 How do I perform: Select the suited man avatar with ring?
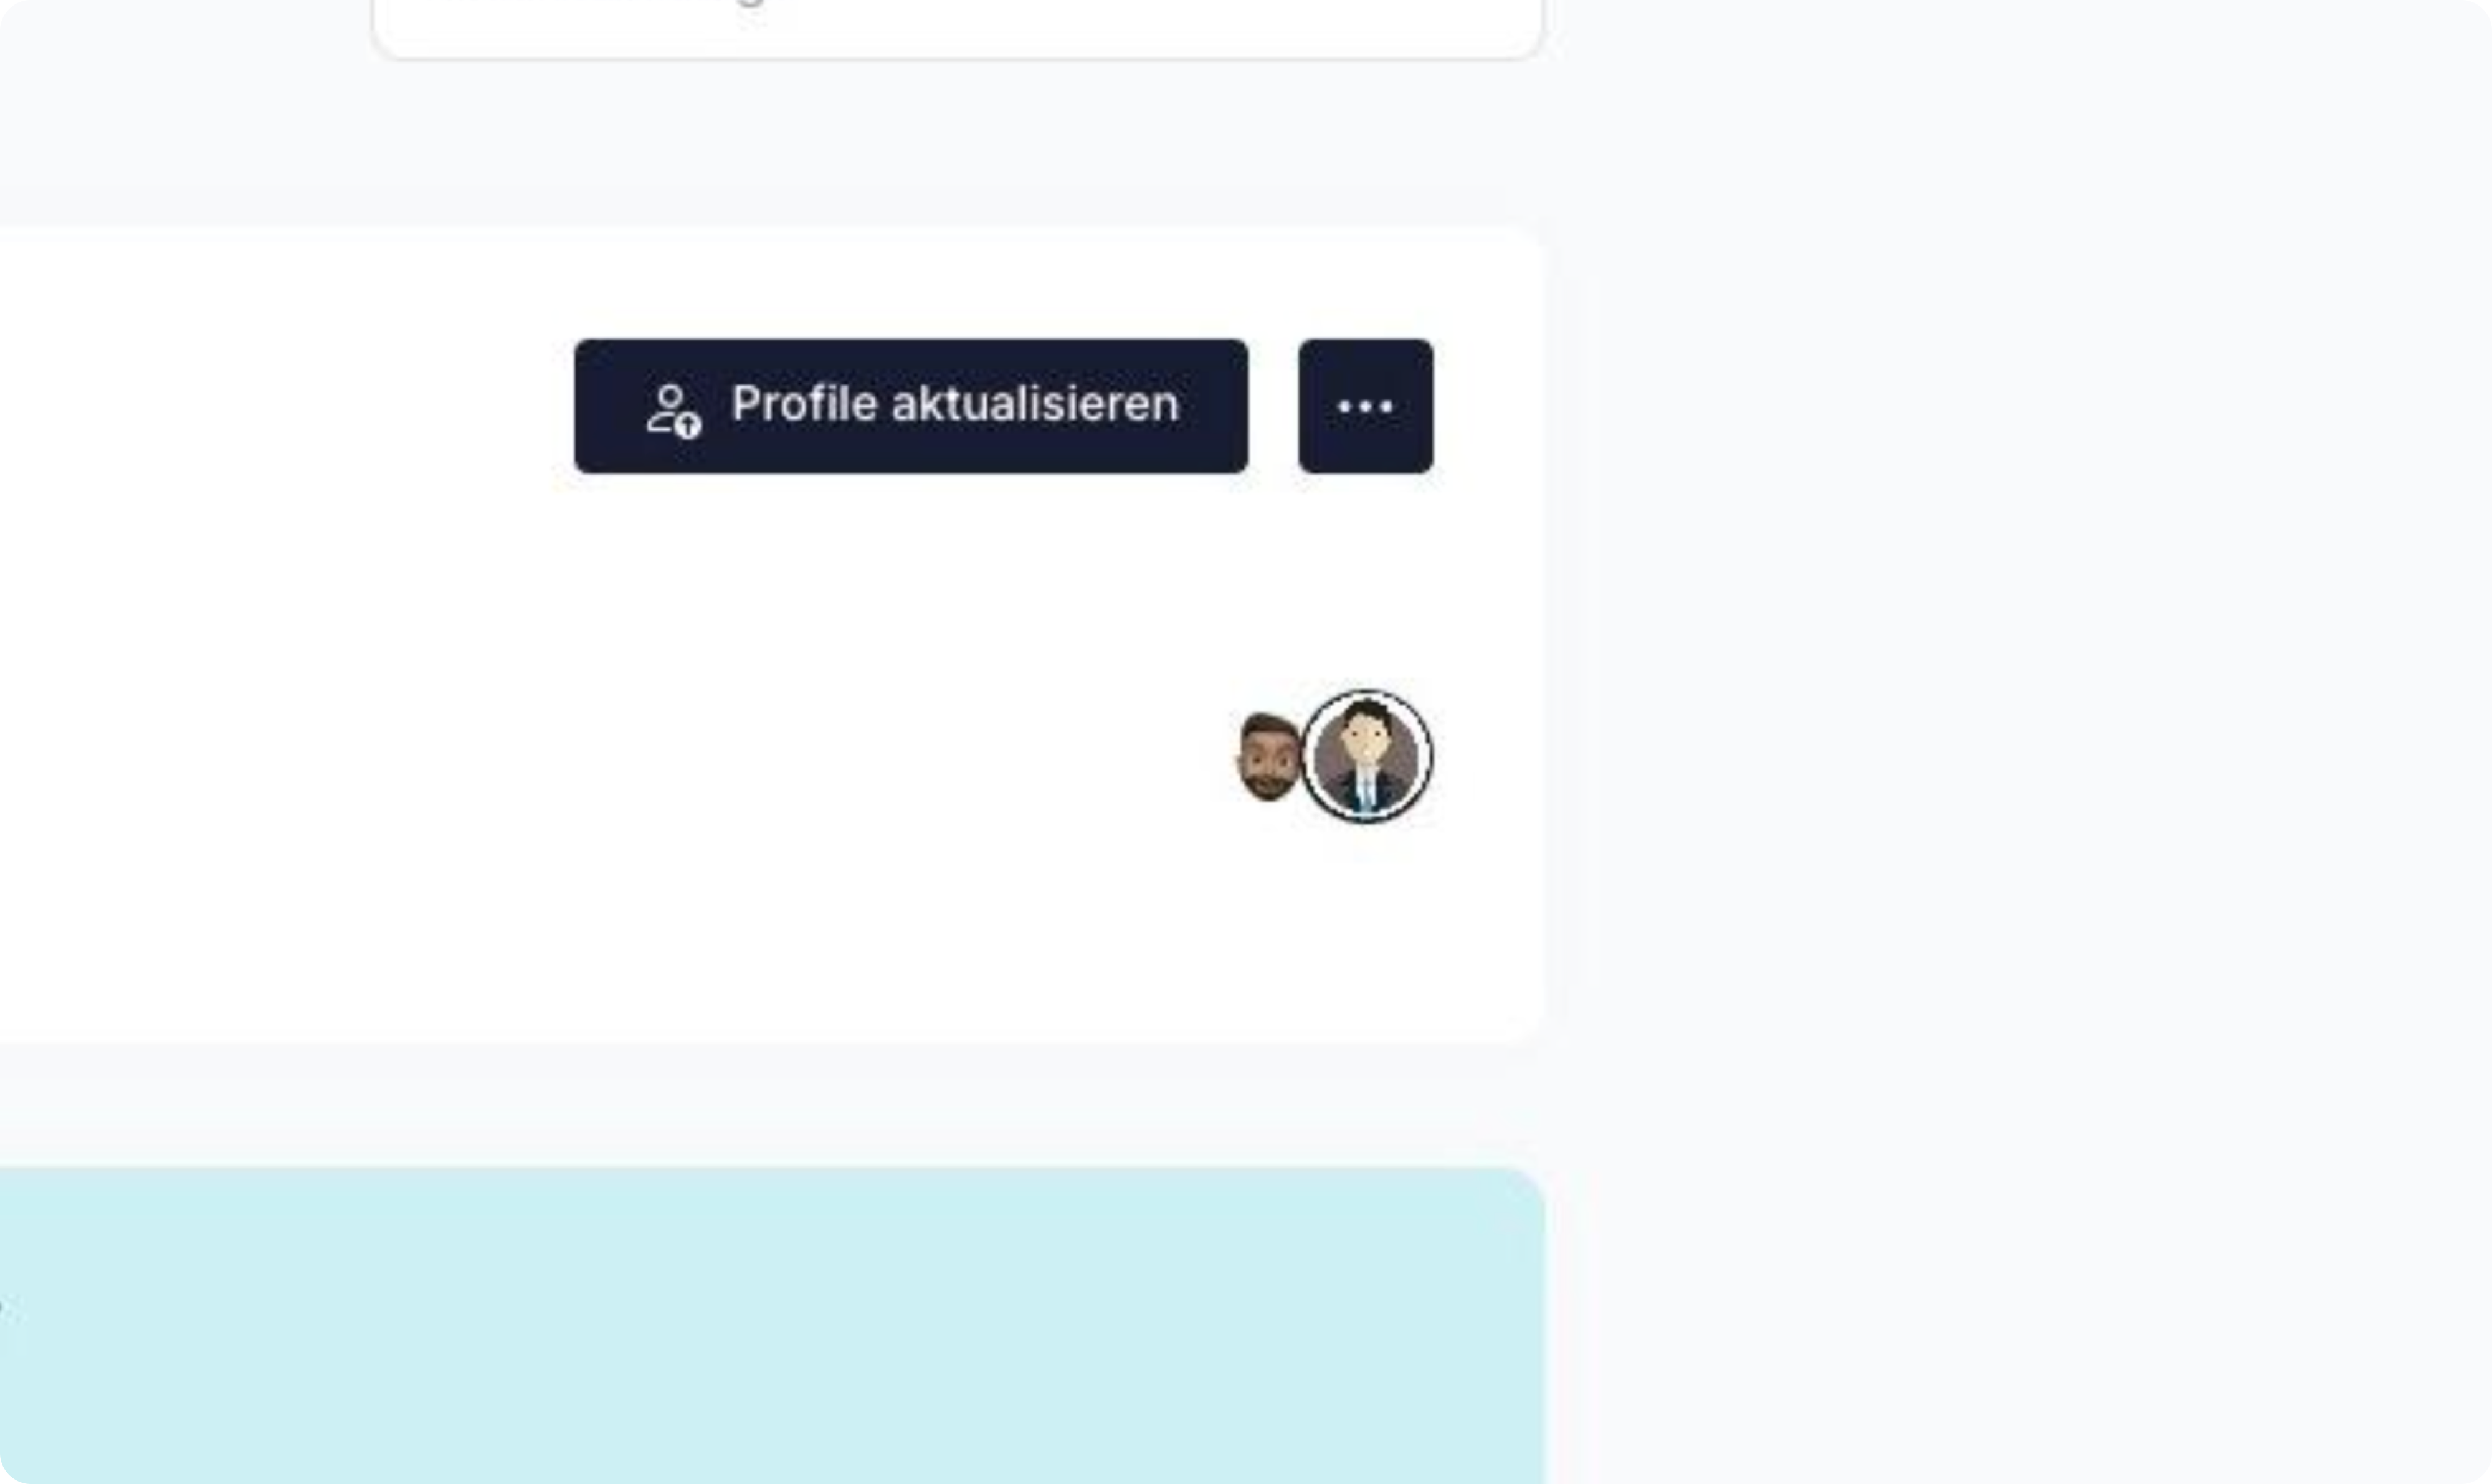1366,756
